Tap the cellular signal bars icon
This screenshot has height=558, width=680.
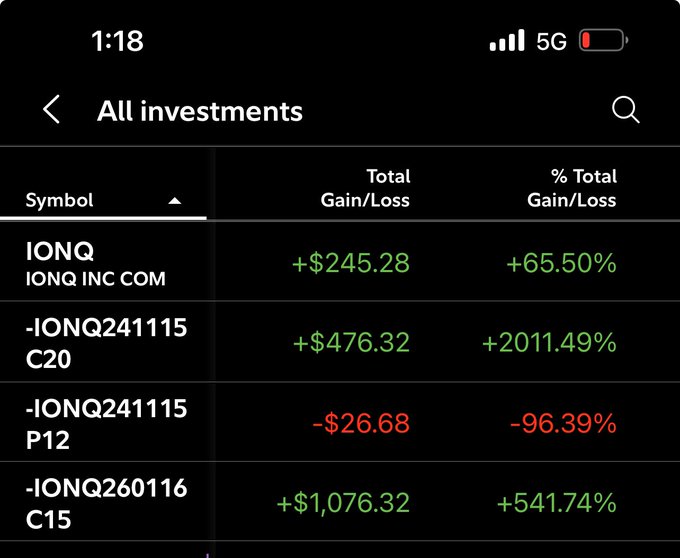(507, 41)
